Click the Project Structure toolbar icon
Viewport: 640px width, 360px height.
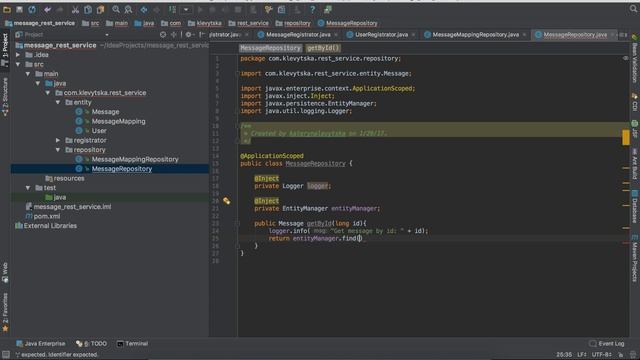(x=282, y=9)
